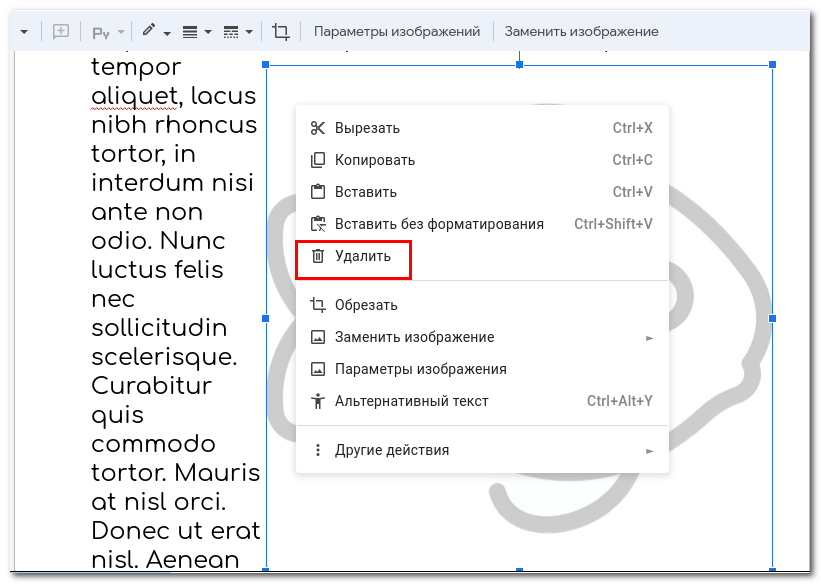Open the border color dropdown arrow
The image size is (821, 584).
pos(167,33)
